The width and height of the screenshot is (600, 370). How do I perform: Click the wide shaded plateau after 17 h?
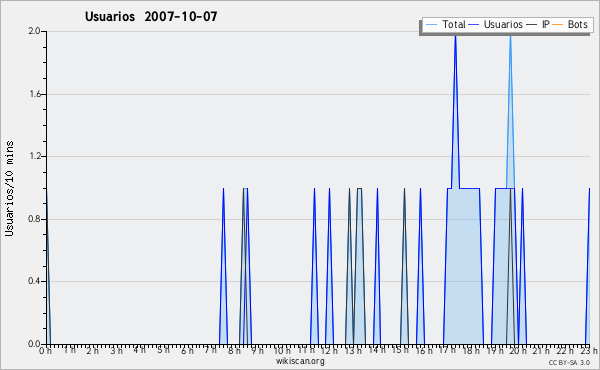point(464,266)
